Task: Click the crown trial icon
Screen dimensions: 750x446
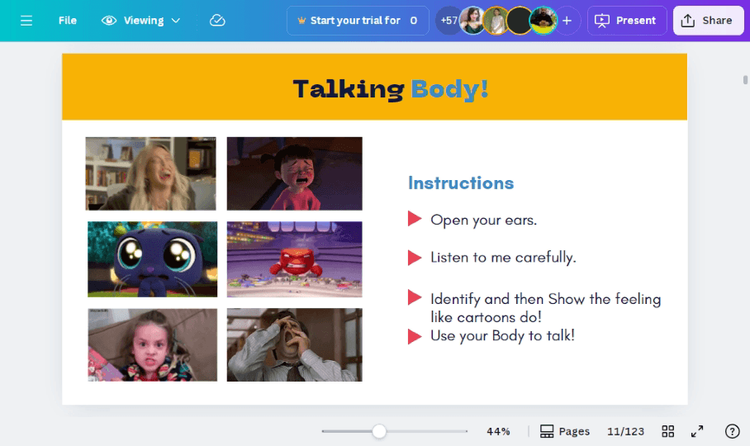Action: coord(301,21)
